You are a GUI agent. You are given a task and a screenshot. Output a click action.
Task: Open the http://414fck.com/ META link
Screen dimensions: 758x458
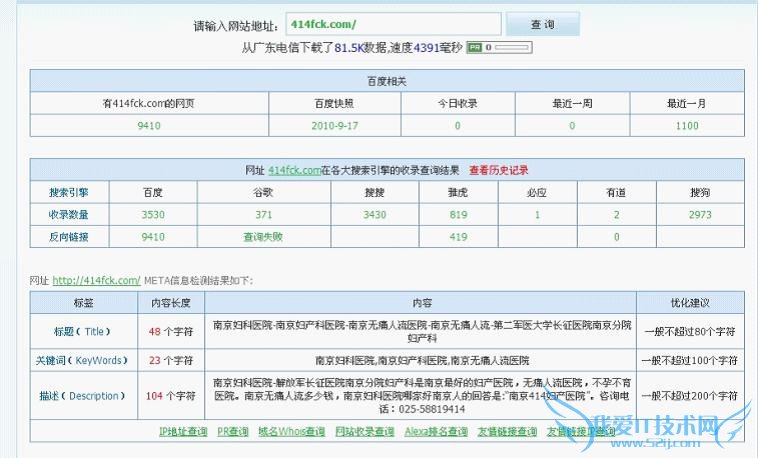point(96,281)
